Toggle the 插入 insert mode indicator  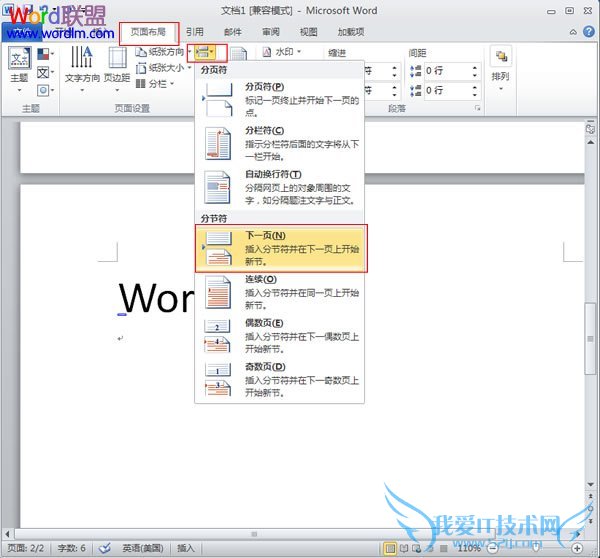pos(186,548)
